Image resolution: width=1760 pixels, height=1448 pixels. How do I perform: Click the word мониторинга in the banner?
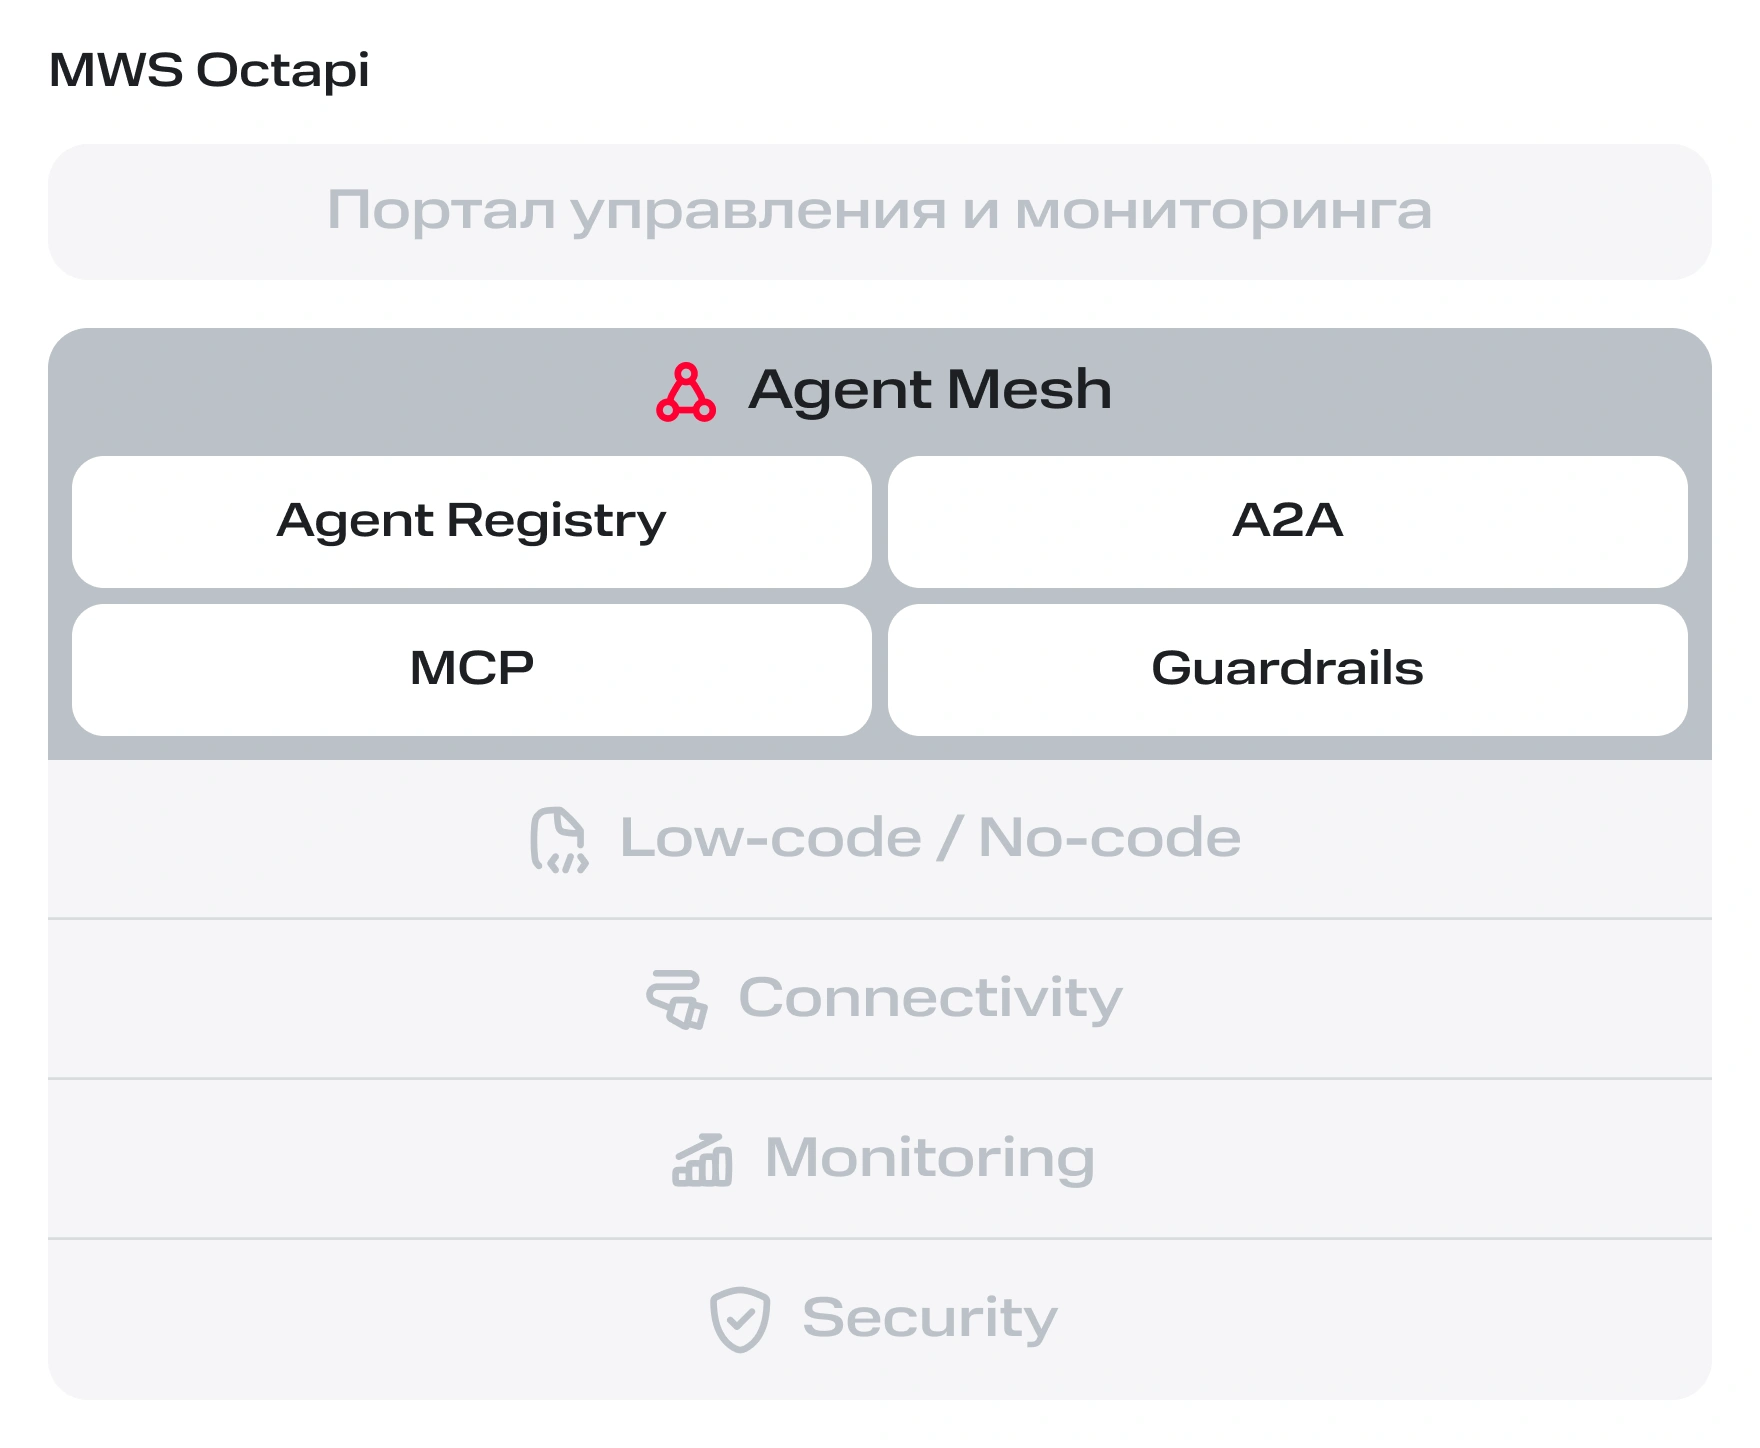1223,213
